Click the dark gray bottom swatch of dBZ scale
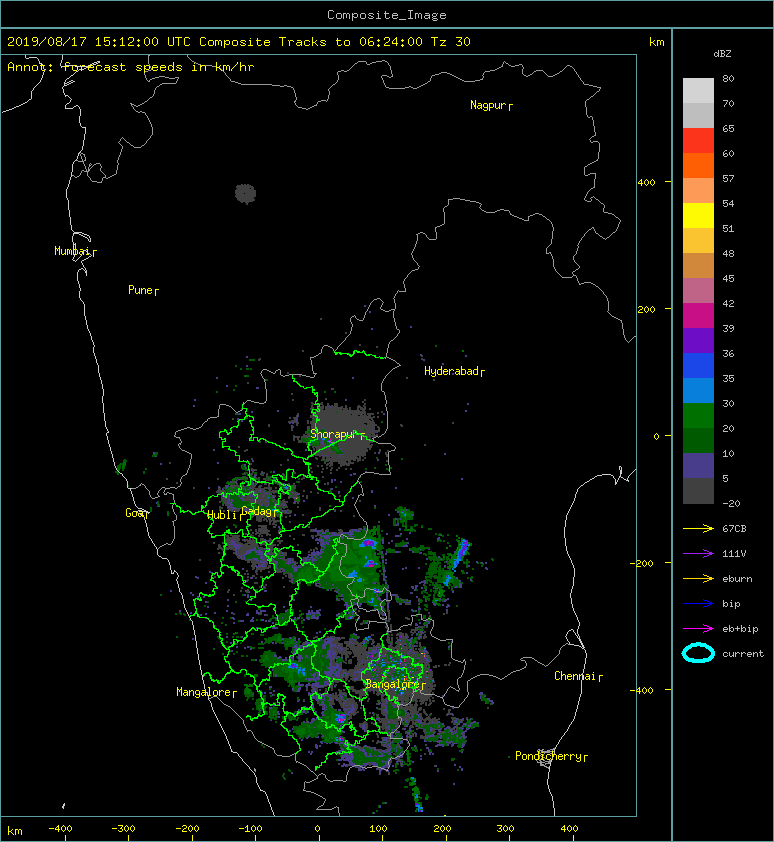Screen dimensions: 774x842 tap(698, 491)
